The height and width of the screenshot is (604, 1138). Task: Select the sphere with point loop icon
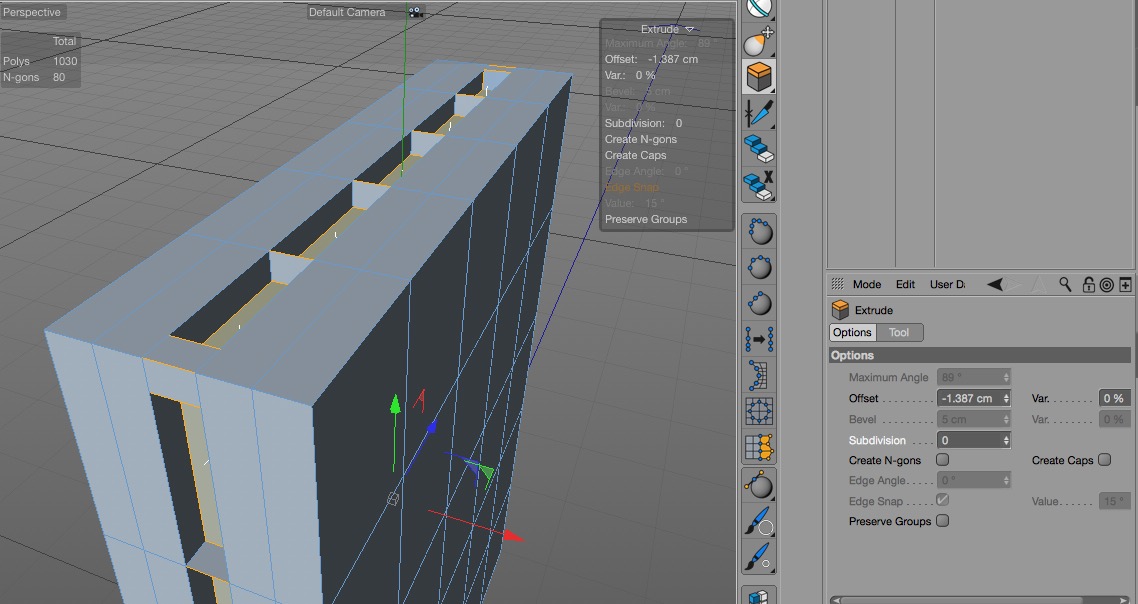[x=759, y=232]
